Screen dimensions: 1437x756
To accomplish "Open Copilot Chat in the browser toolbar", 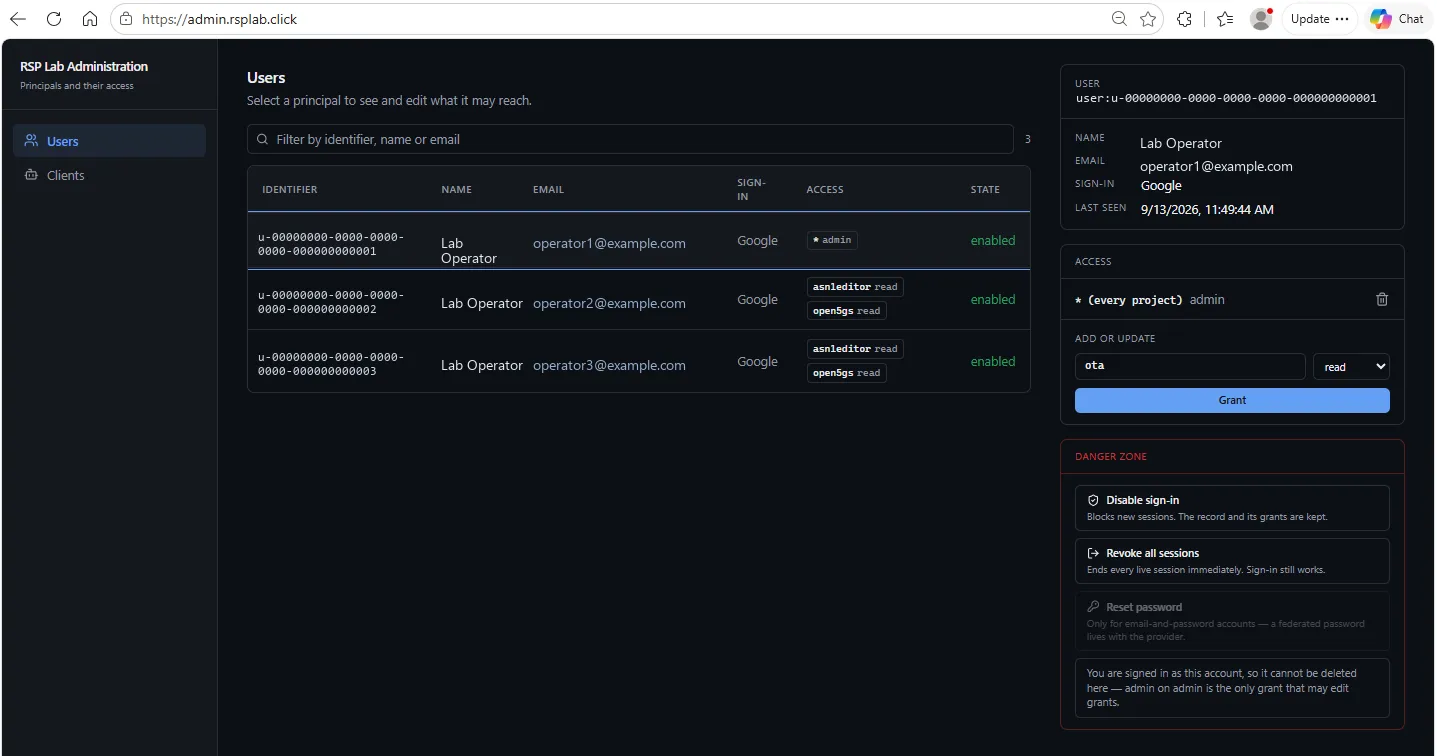I will 1397,19.
